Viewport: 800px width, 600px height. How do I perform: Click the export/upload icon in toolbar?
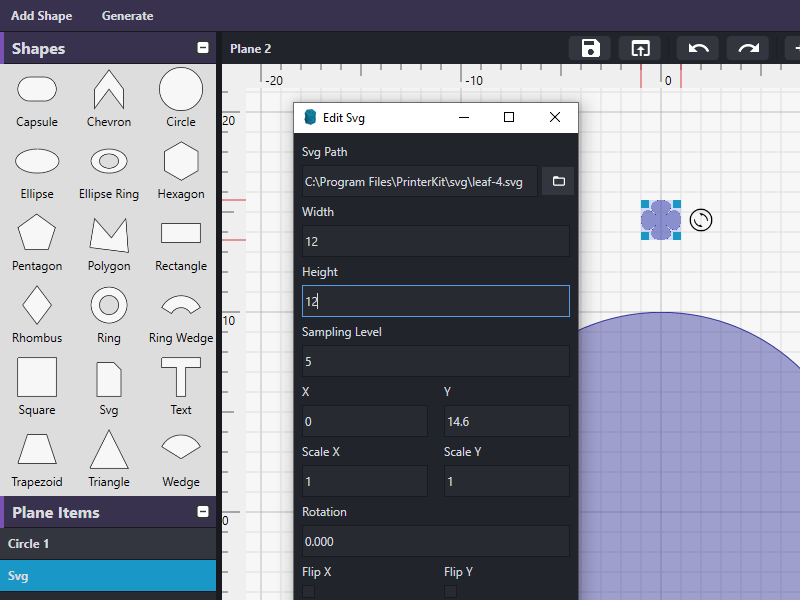pos(640,48)
